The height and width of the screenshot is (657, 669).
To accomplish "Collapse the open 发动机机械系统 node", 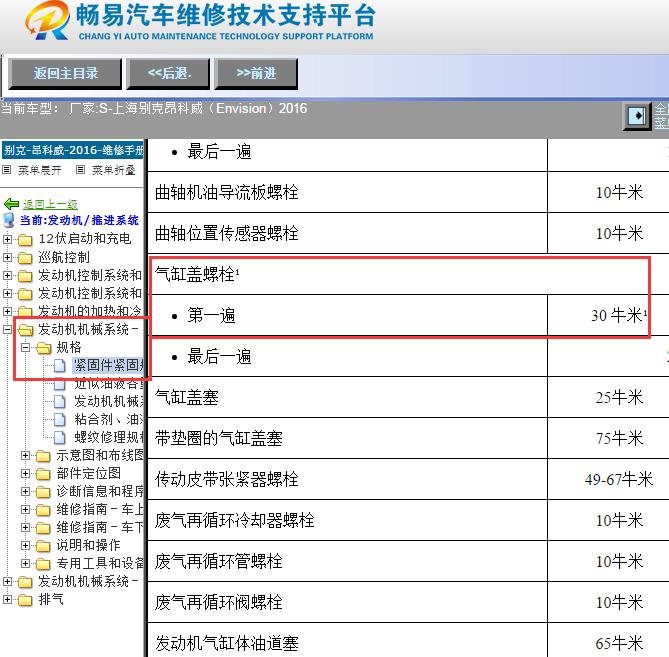I will (x=7, y=329).
